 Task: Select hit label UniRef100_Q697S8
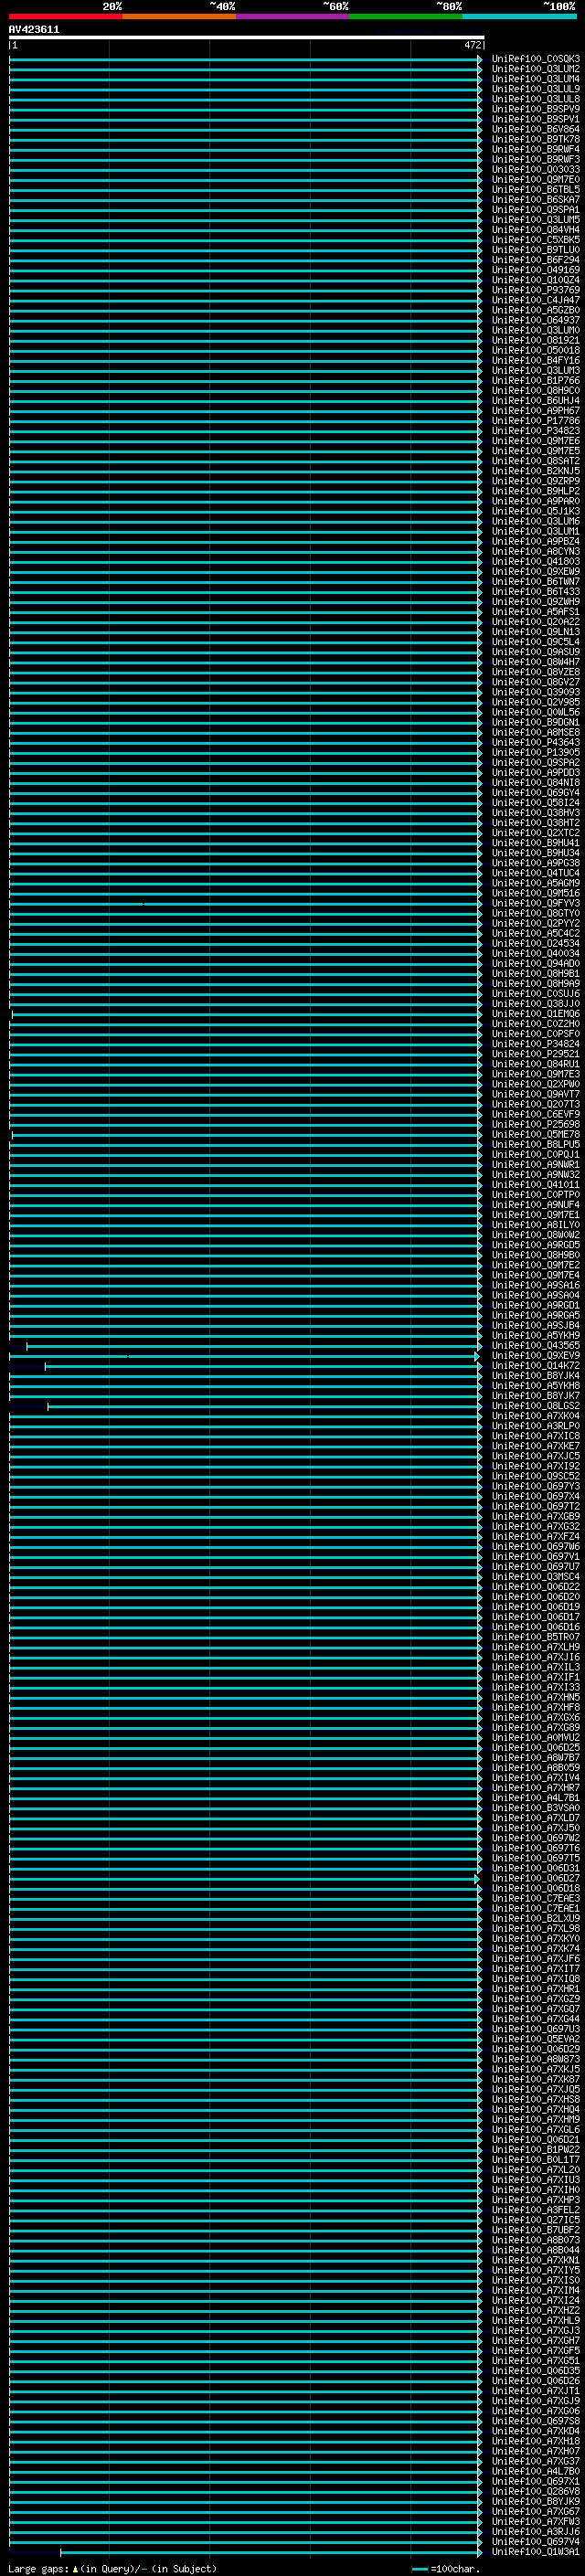coord(536,2420)
